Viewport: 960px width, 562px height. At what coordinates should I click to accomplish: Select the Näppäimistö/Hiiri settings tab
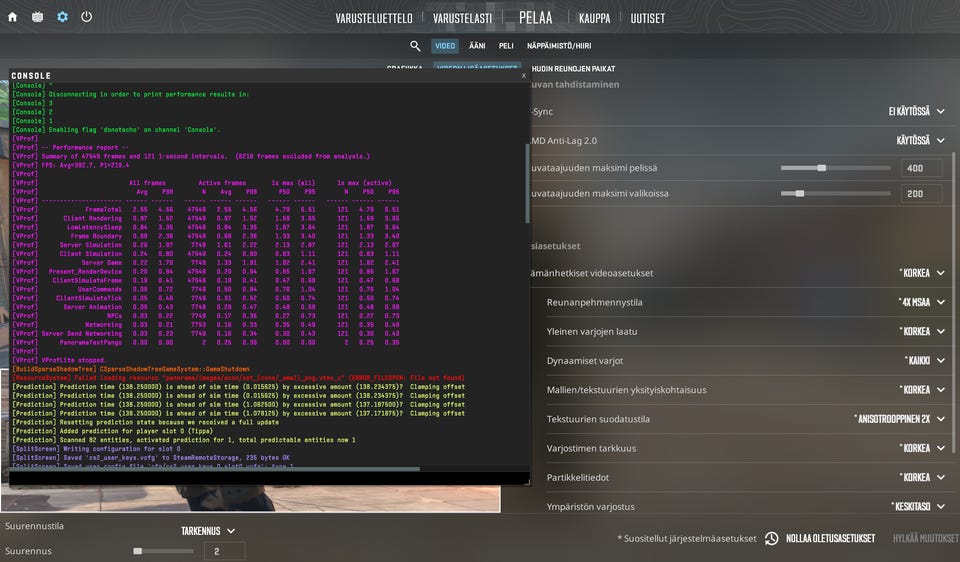559,46
